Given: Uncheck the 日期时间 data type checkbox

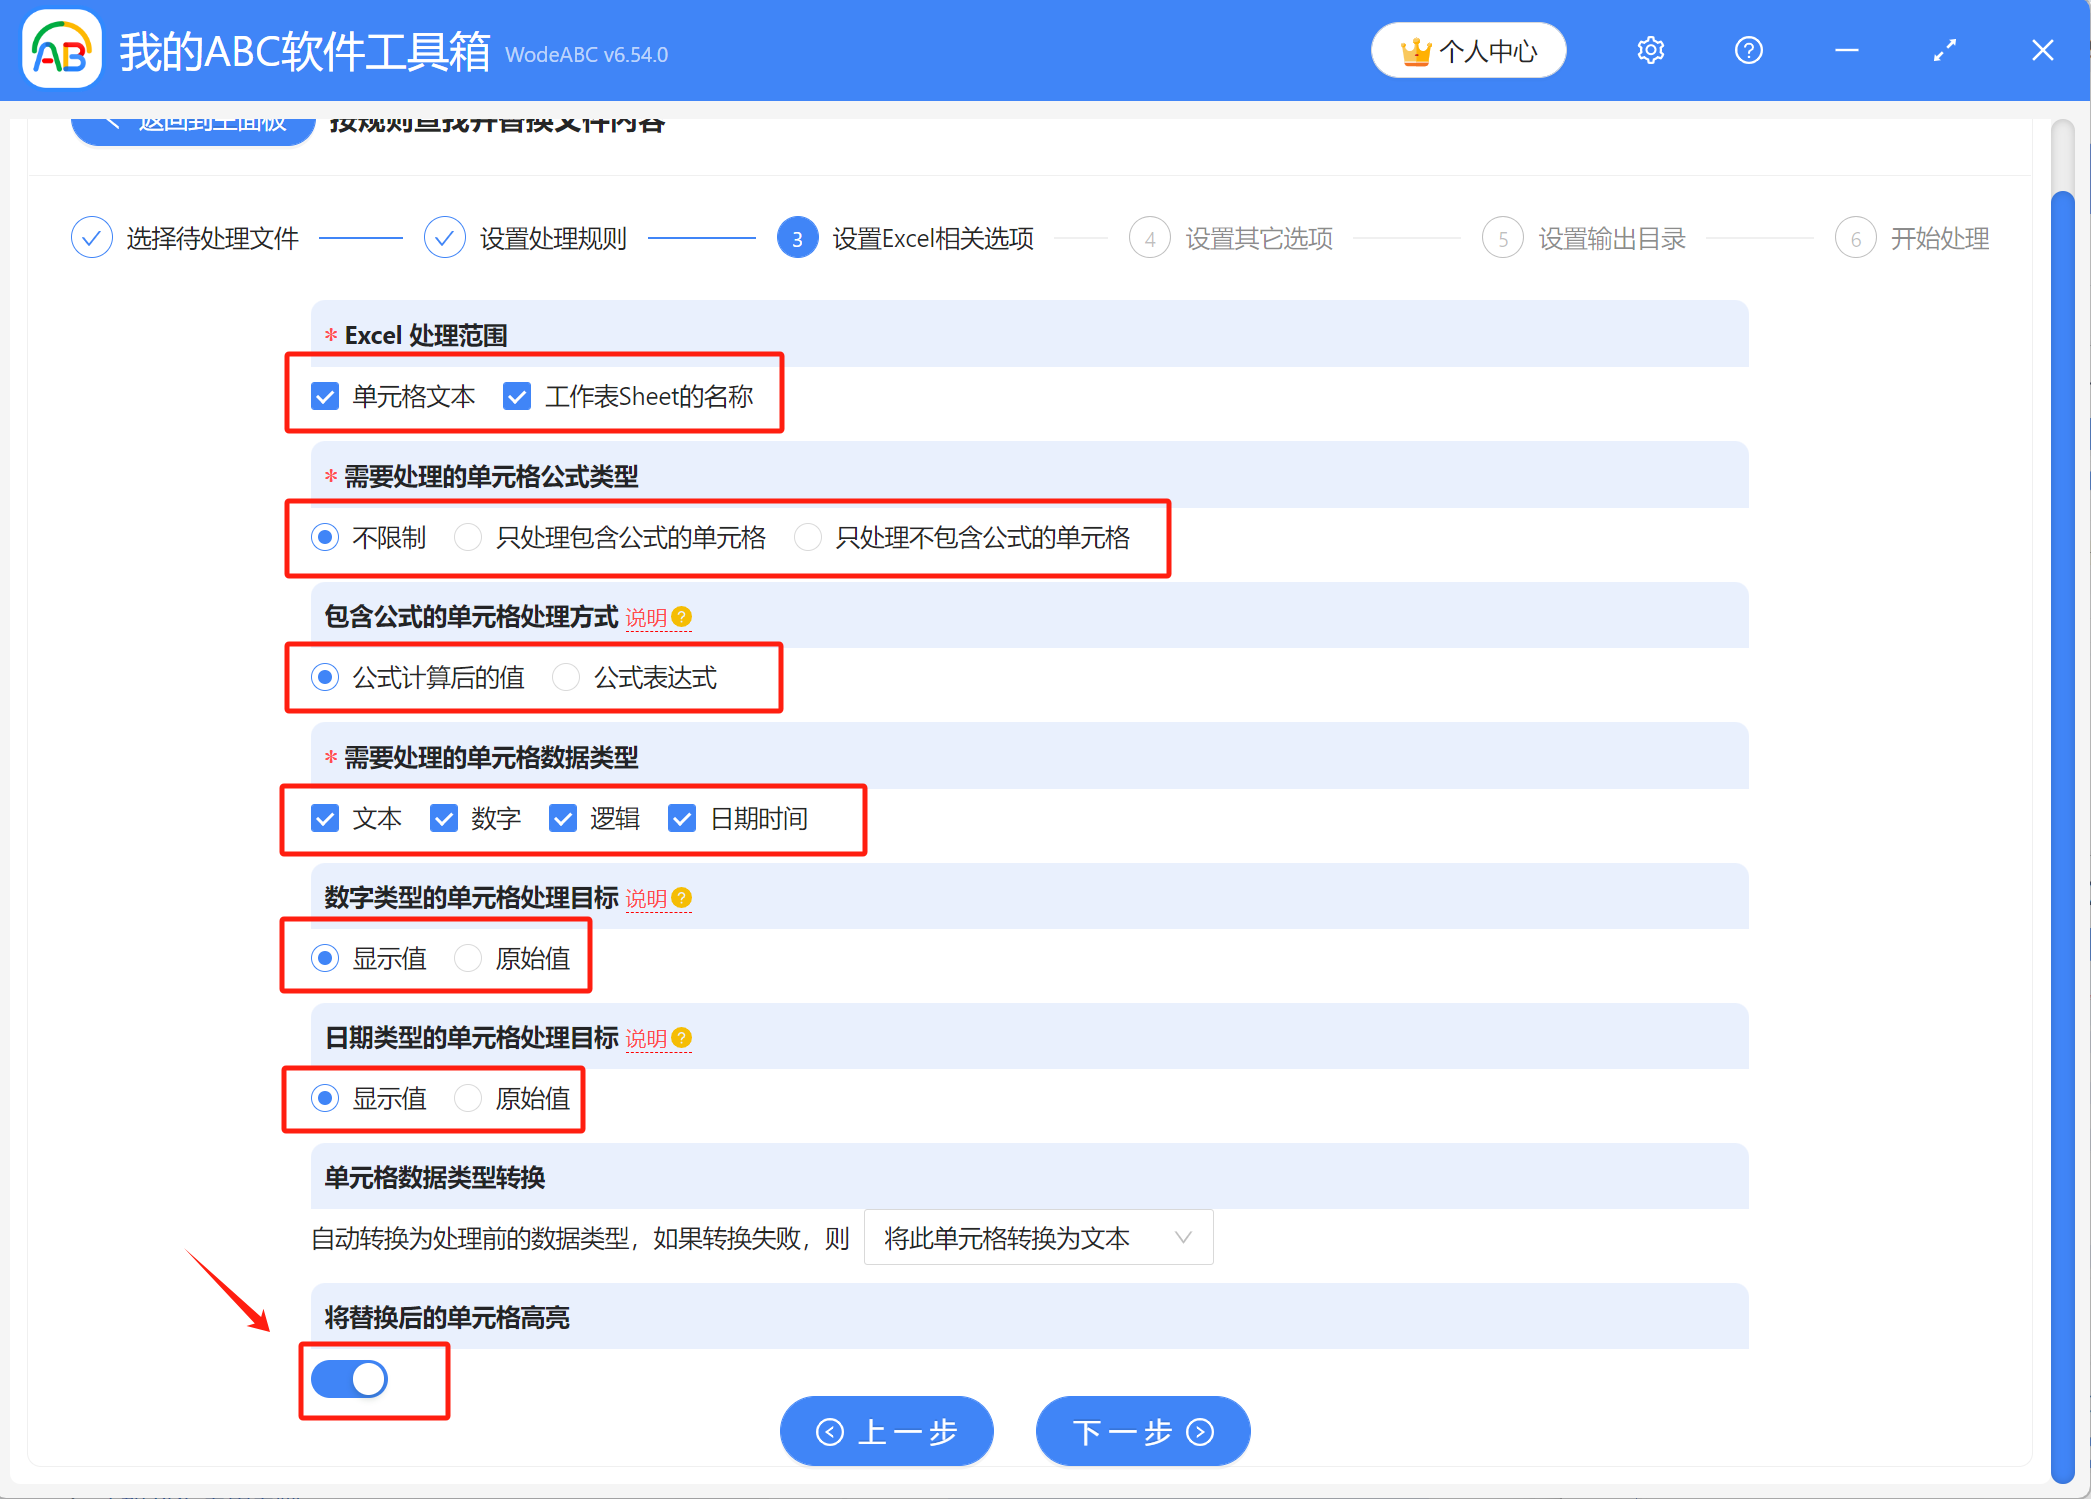Looking at the screenshot, I should coord(682,819).
